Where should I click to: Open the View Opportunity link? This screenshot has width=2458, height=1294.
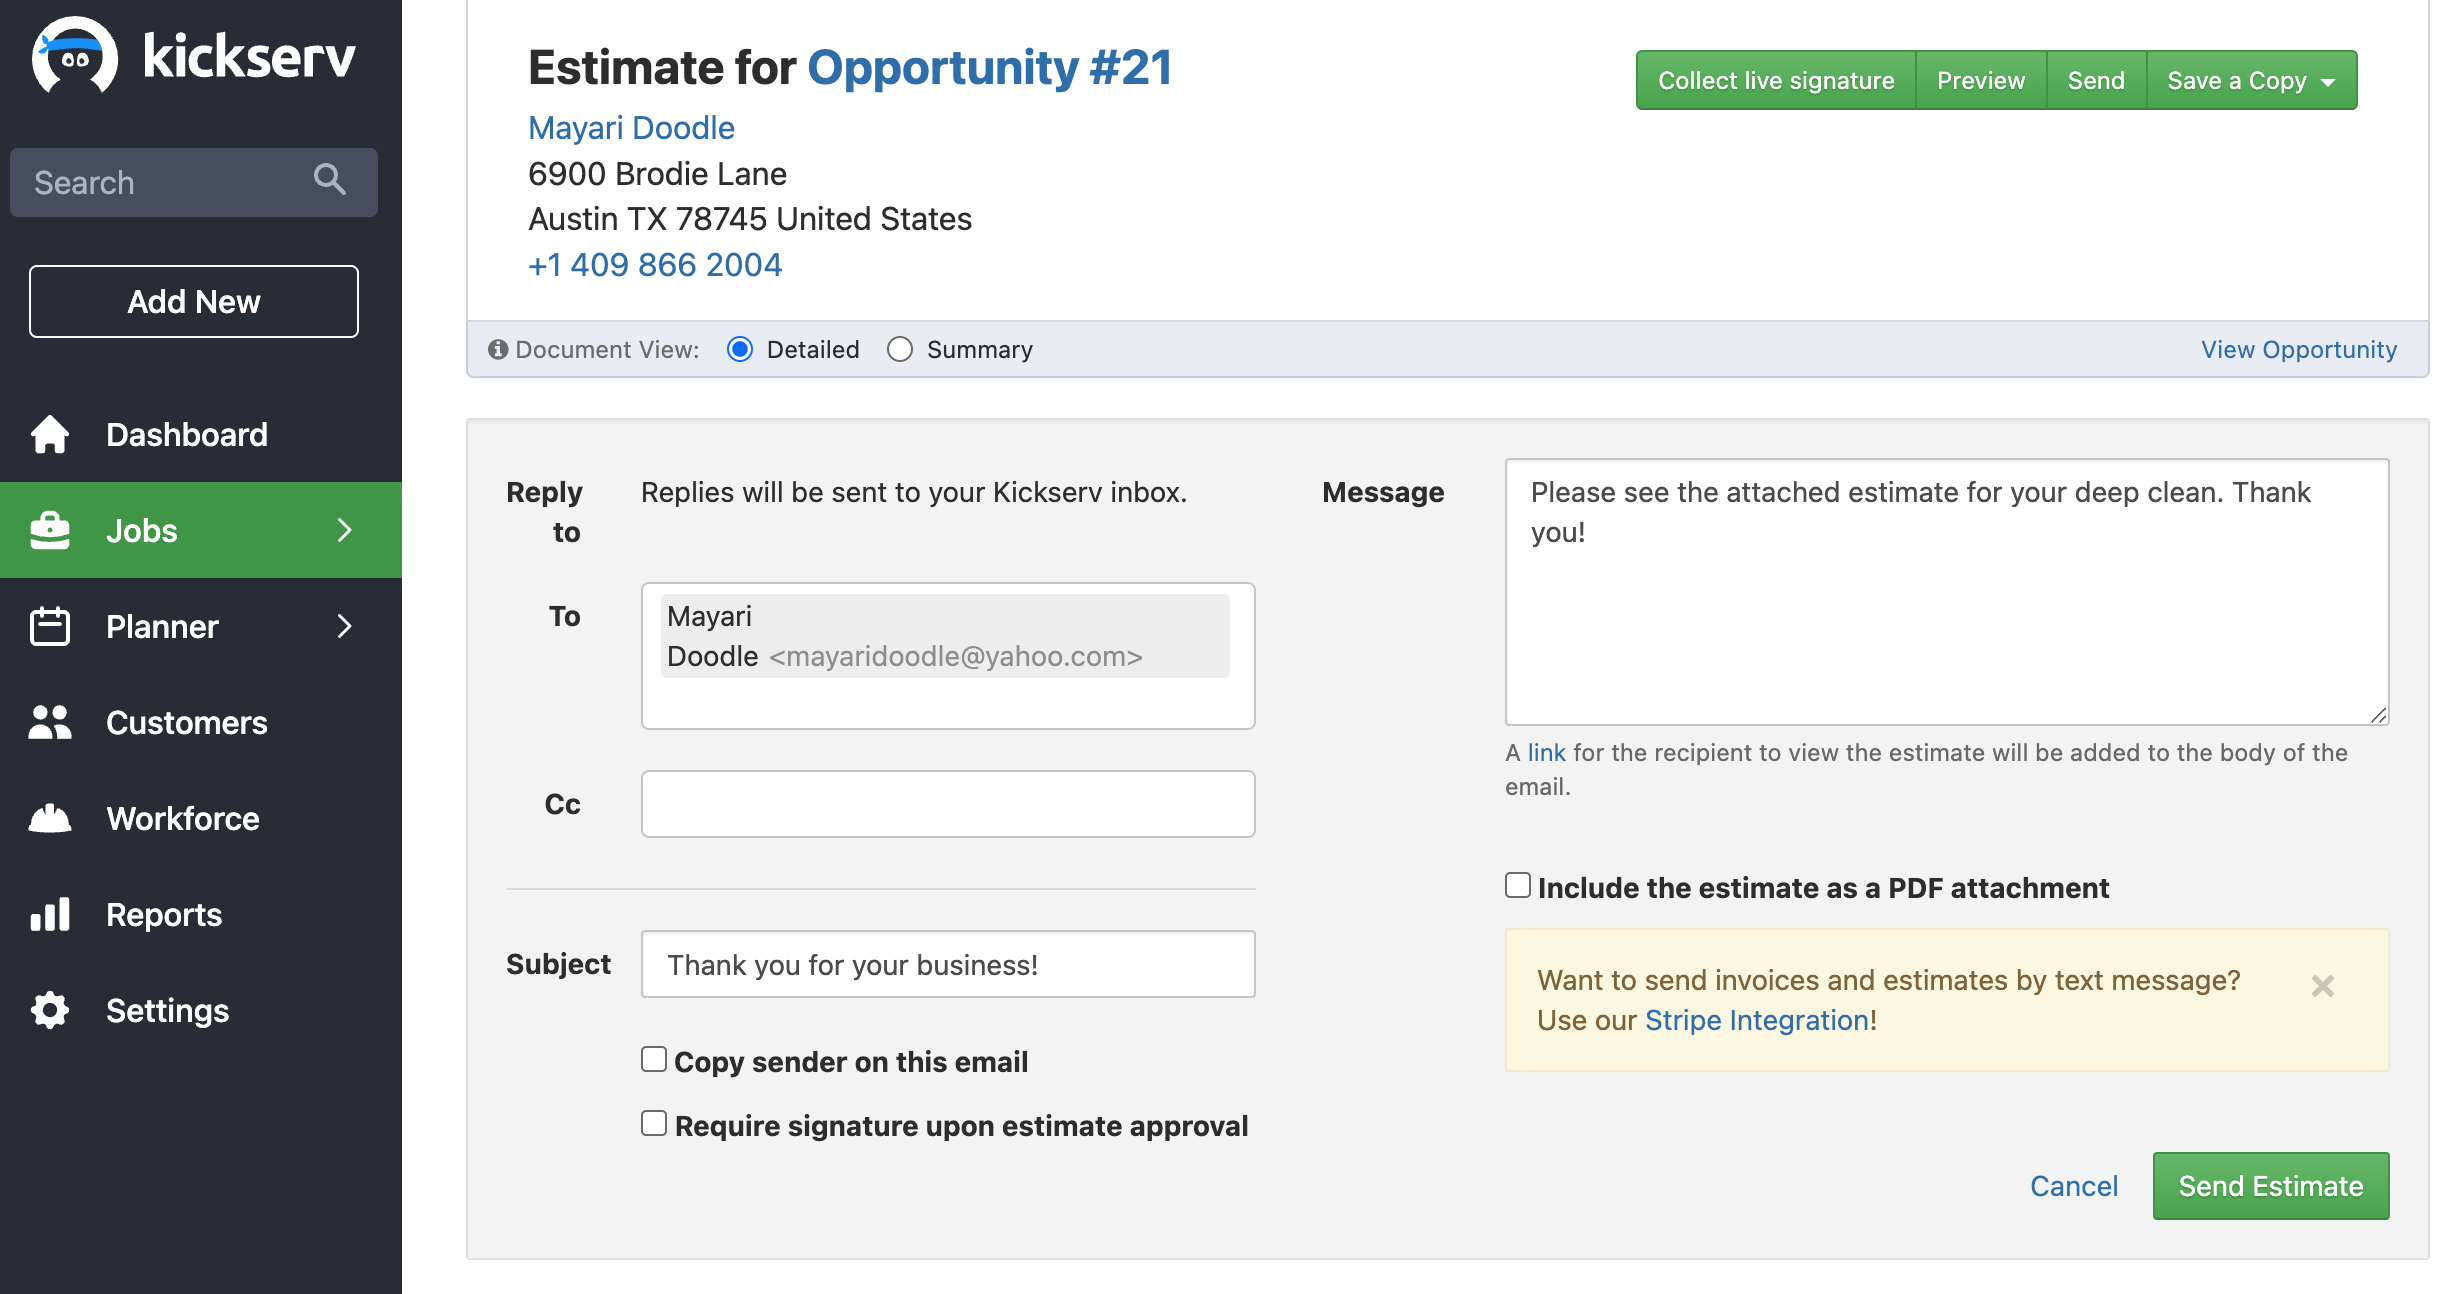pos(2298,349)
